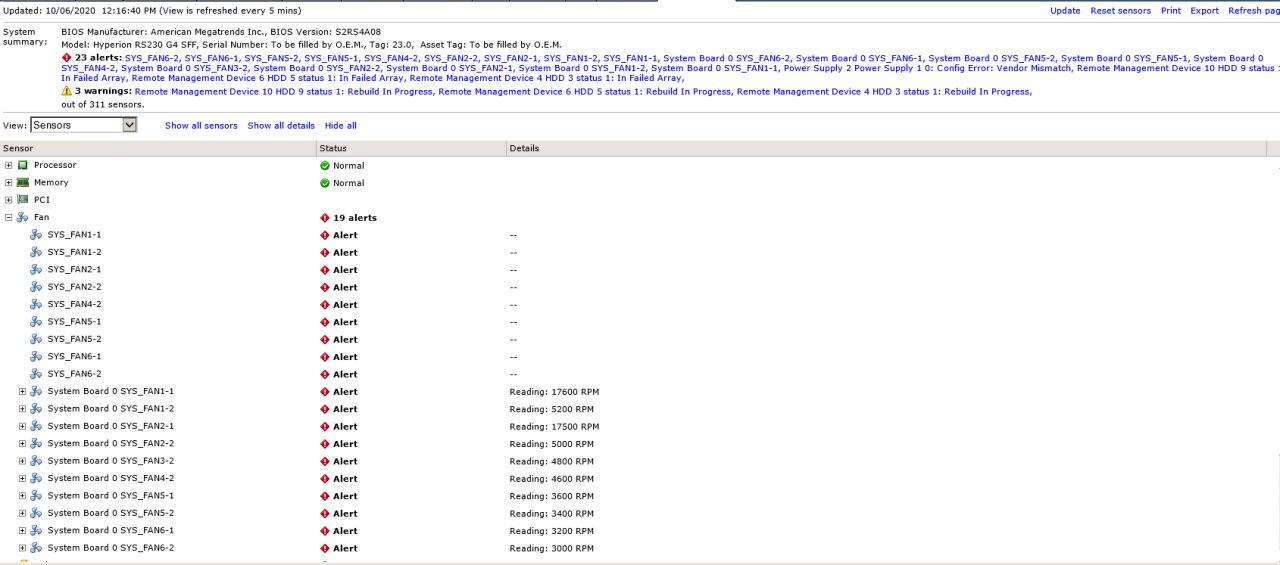Click the green Normal status icon for Memory
This screenshot has height=565, width=1280.
tap(325, 183)
